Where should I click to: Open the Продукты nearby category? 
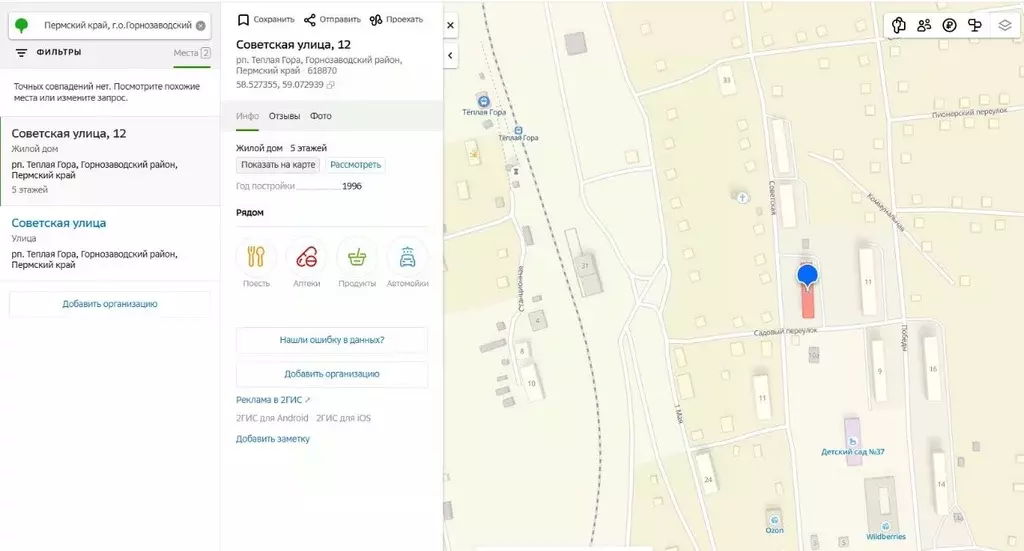(x=357, y=257)
